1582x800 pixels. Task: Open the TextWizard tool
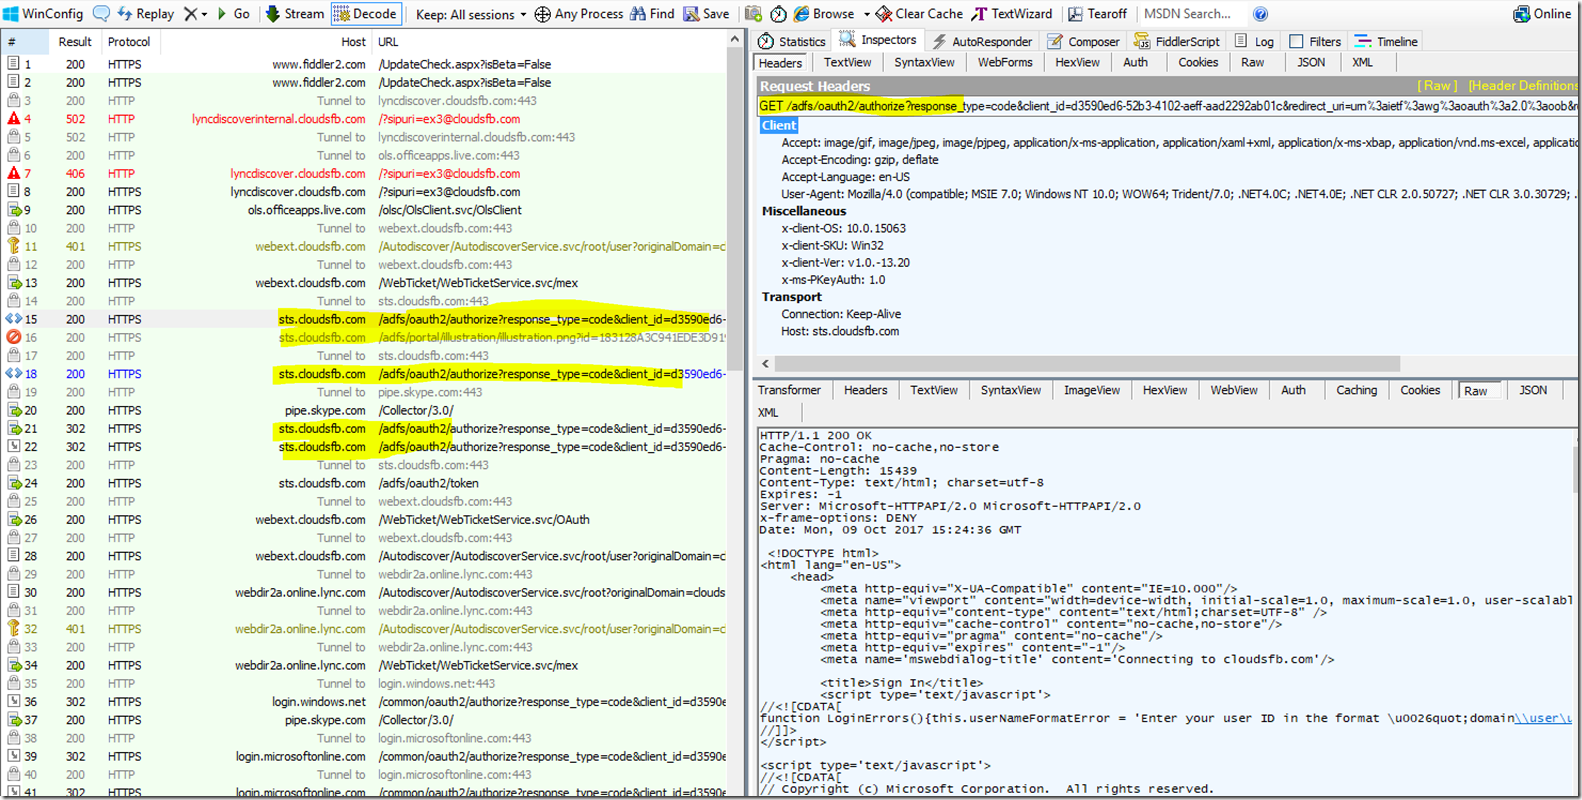pos(1012,14)
